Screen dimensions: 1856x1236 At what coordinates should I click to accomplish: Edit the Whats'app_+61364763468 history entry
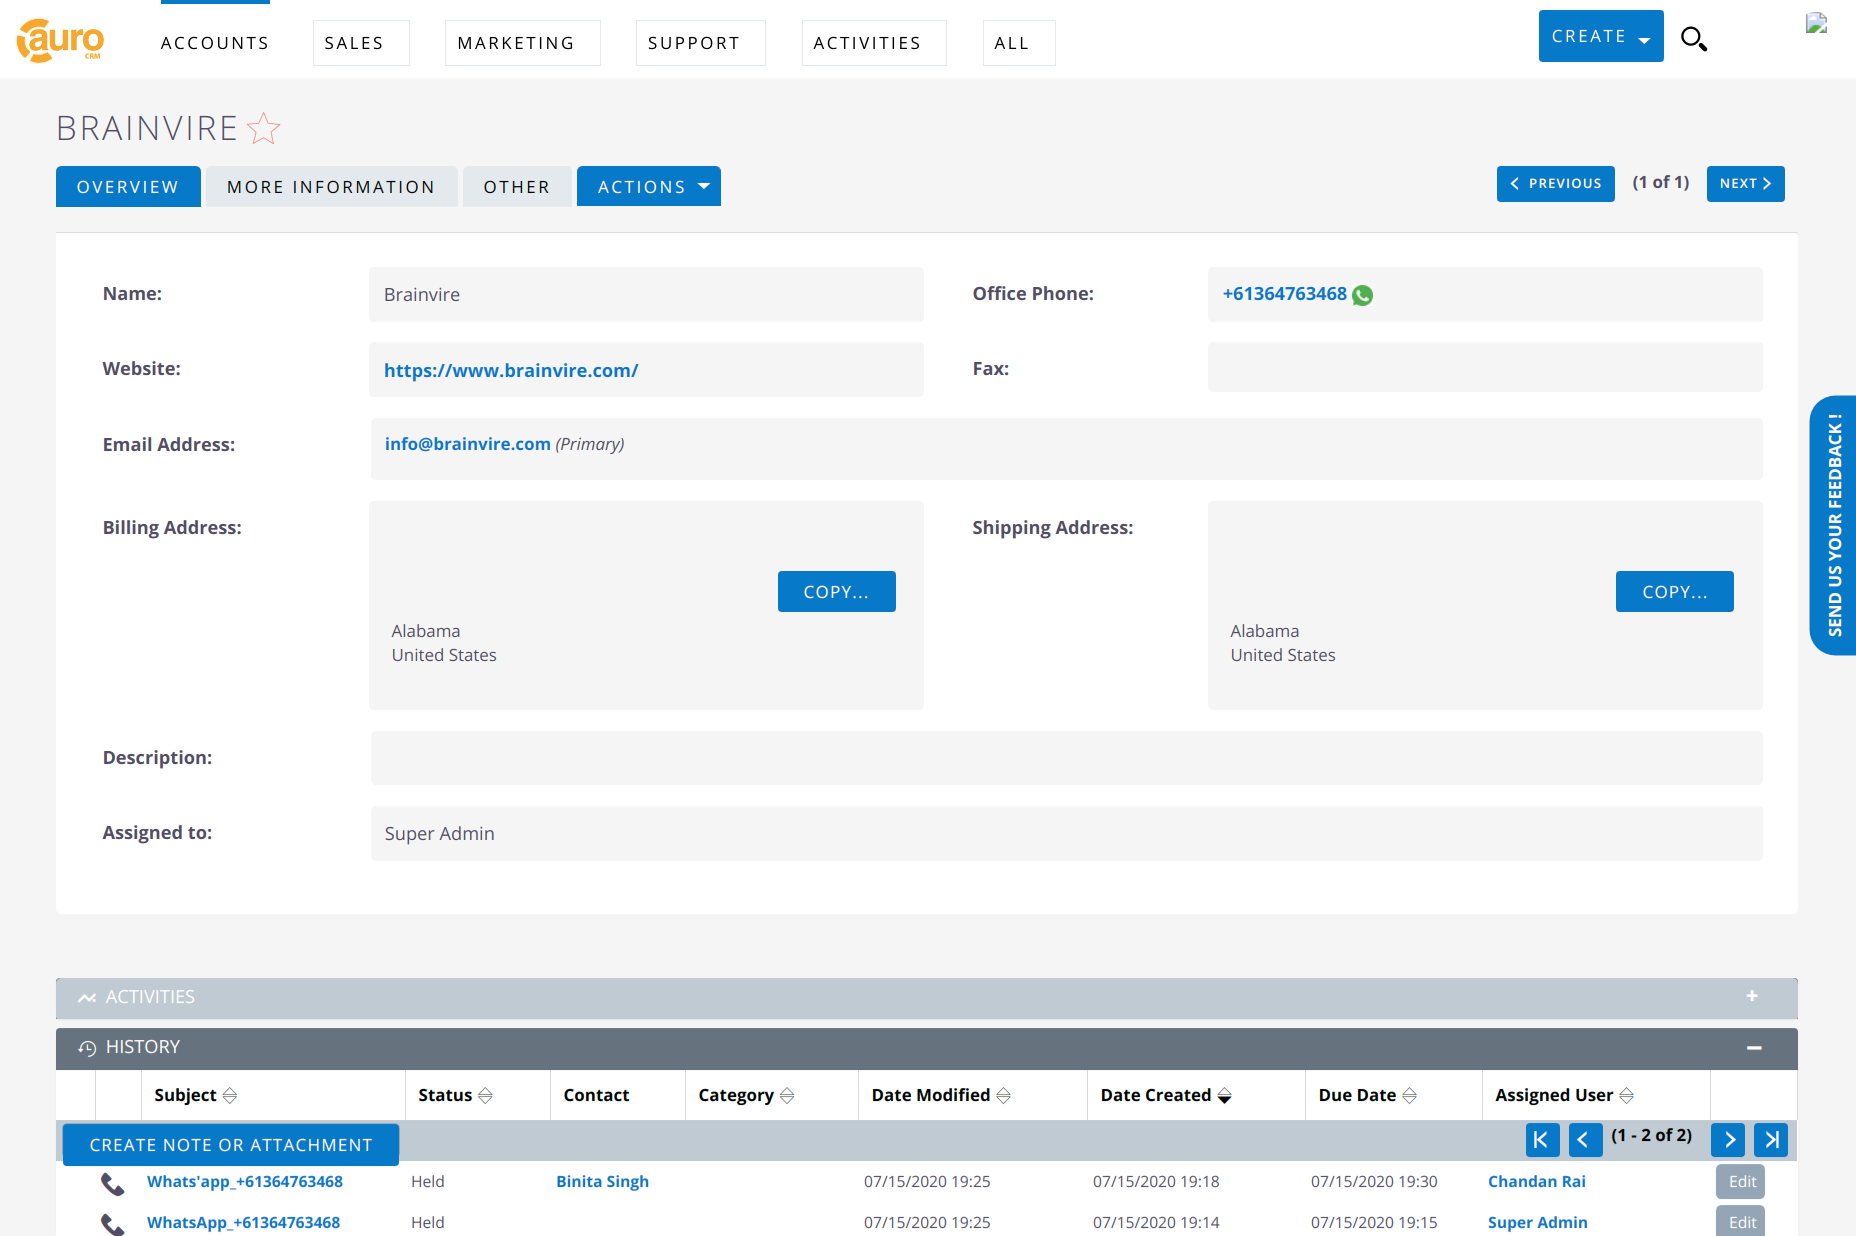coord(1741,1182)
